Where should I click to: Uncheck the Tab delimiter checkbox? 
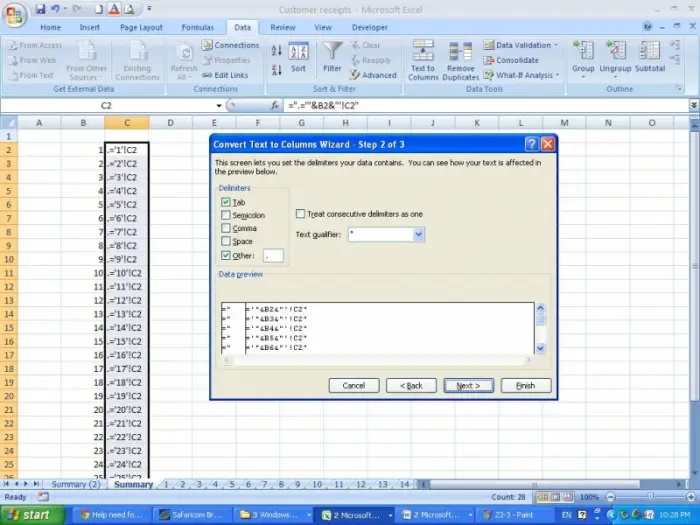click(225, 202)
